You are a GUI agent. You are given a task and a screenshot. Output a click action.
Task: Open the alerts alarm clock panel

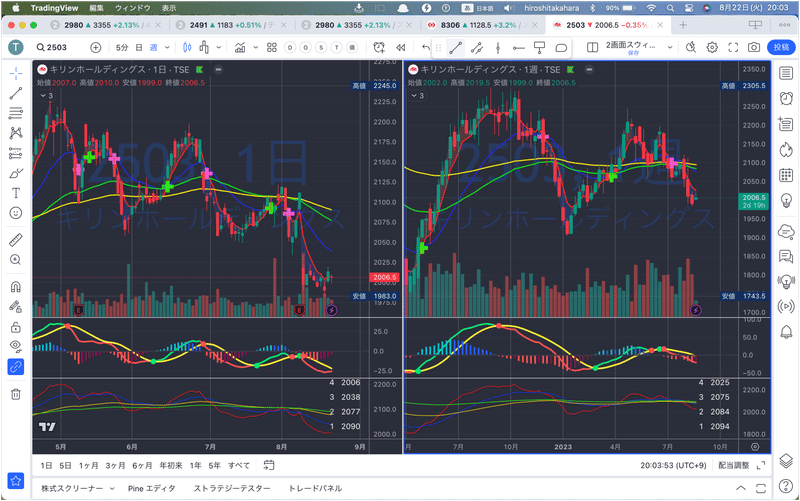786,98
